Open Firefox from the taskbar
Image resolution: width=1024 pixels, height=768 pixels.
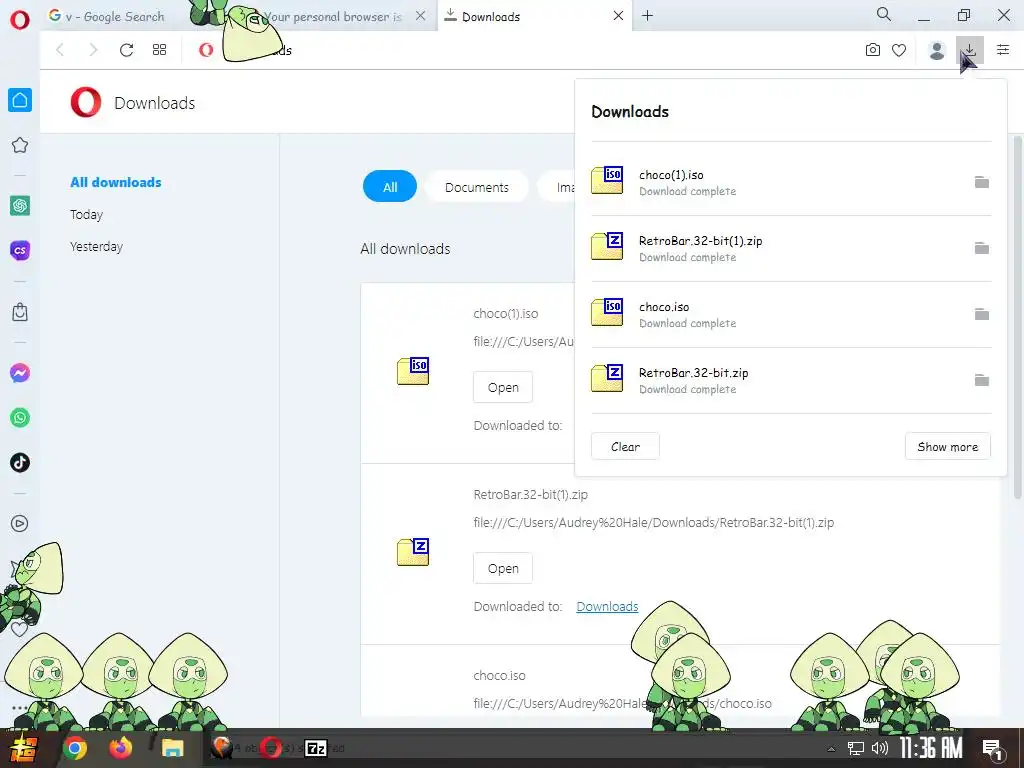[120, 748]
